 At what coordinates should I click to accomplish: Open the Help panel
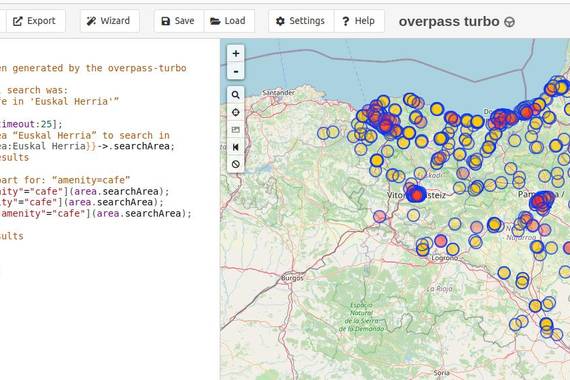pyautogui.click(x=359, y=21)
